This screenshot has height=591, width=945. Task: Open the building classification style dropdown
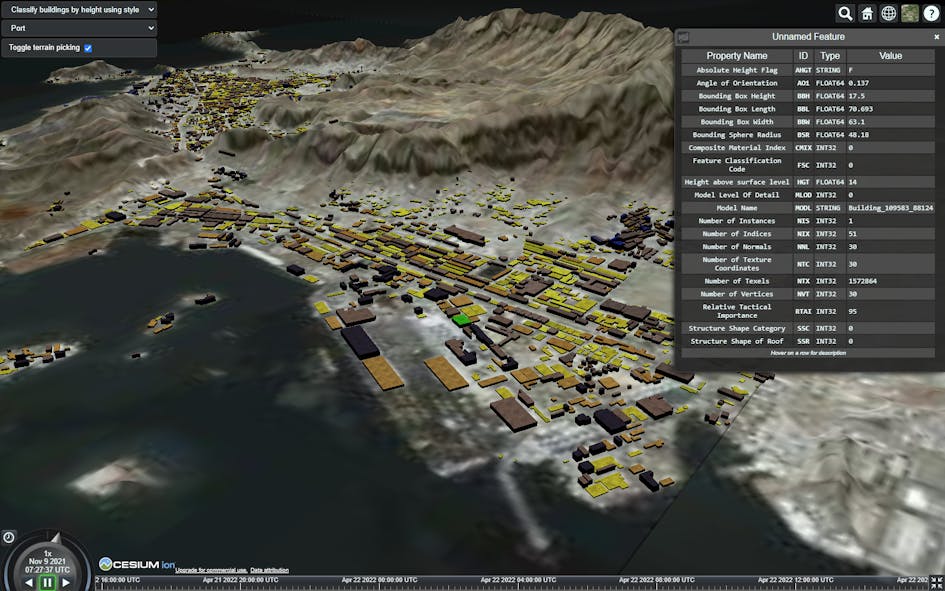click(x=80, y=10)
